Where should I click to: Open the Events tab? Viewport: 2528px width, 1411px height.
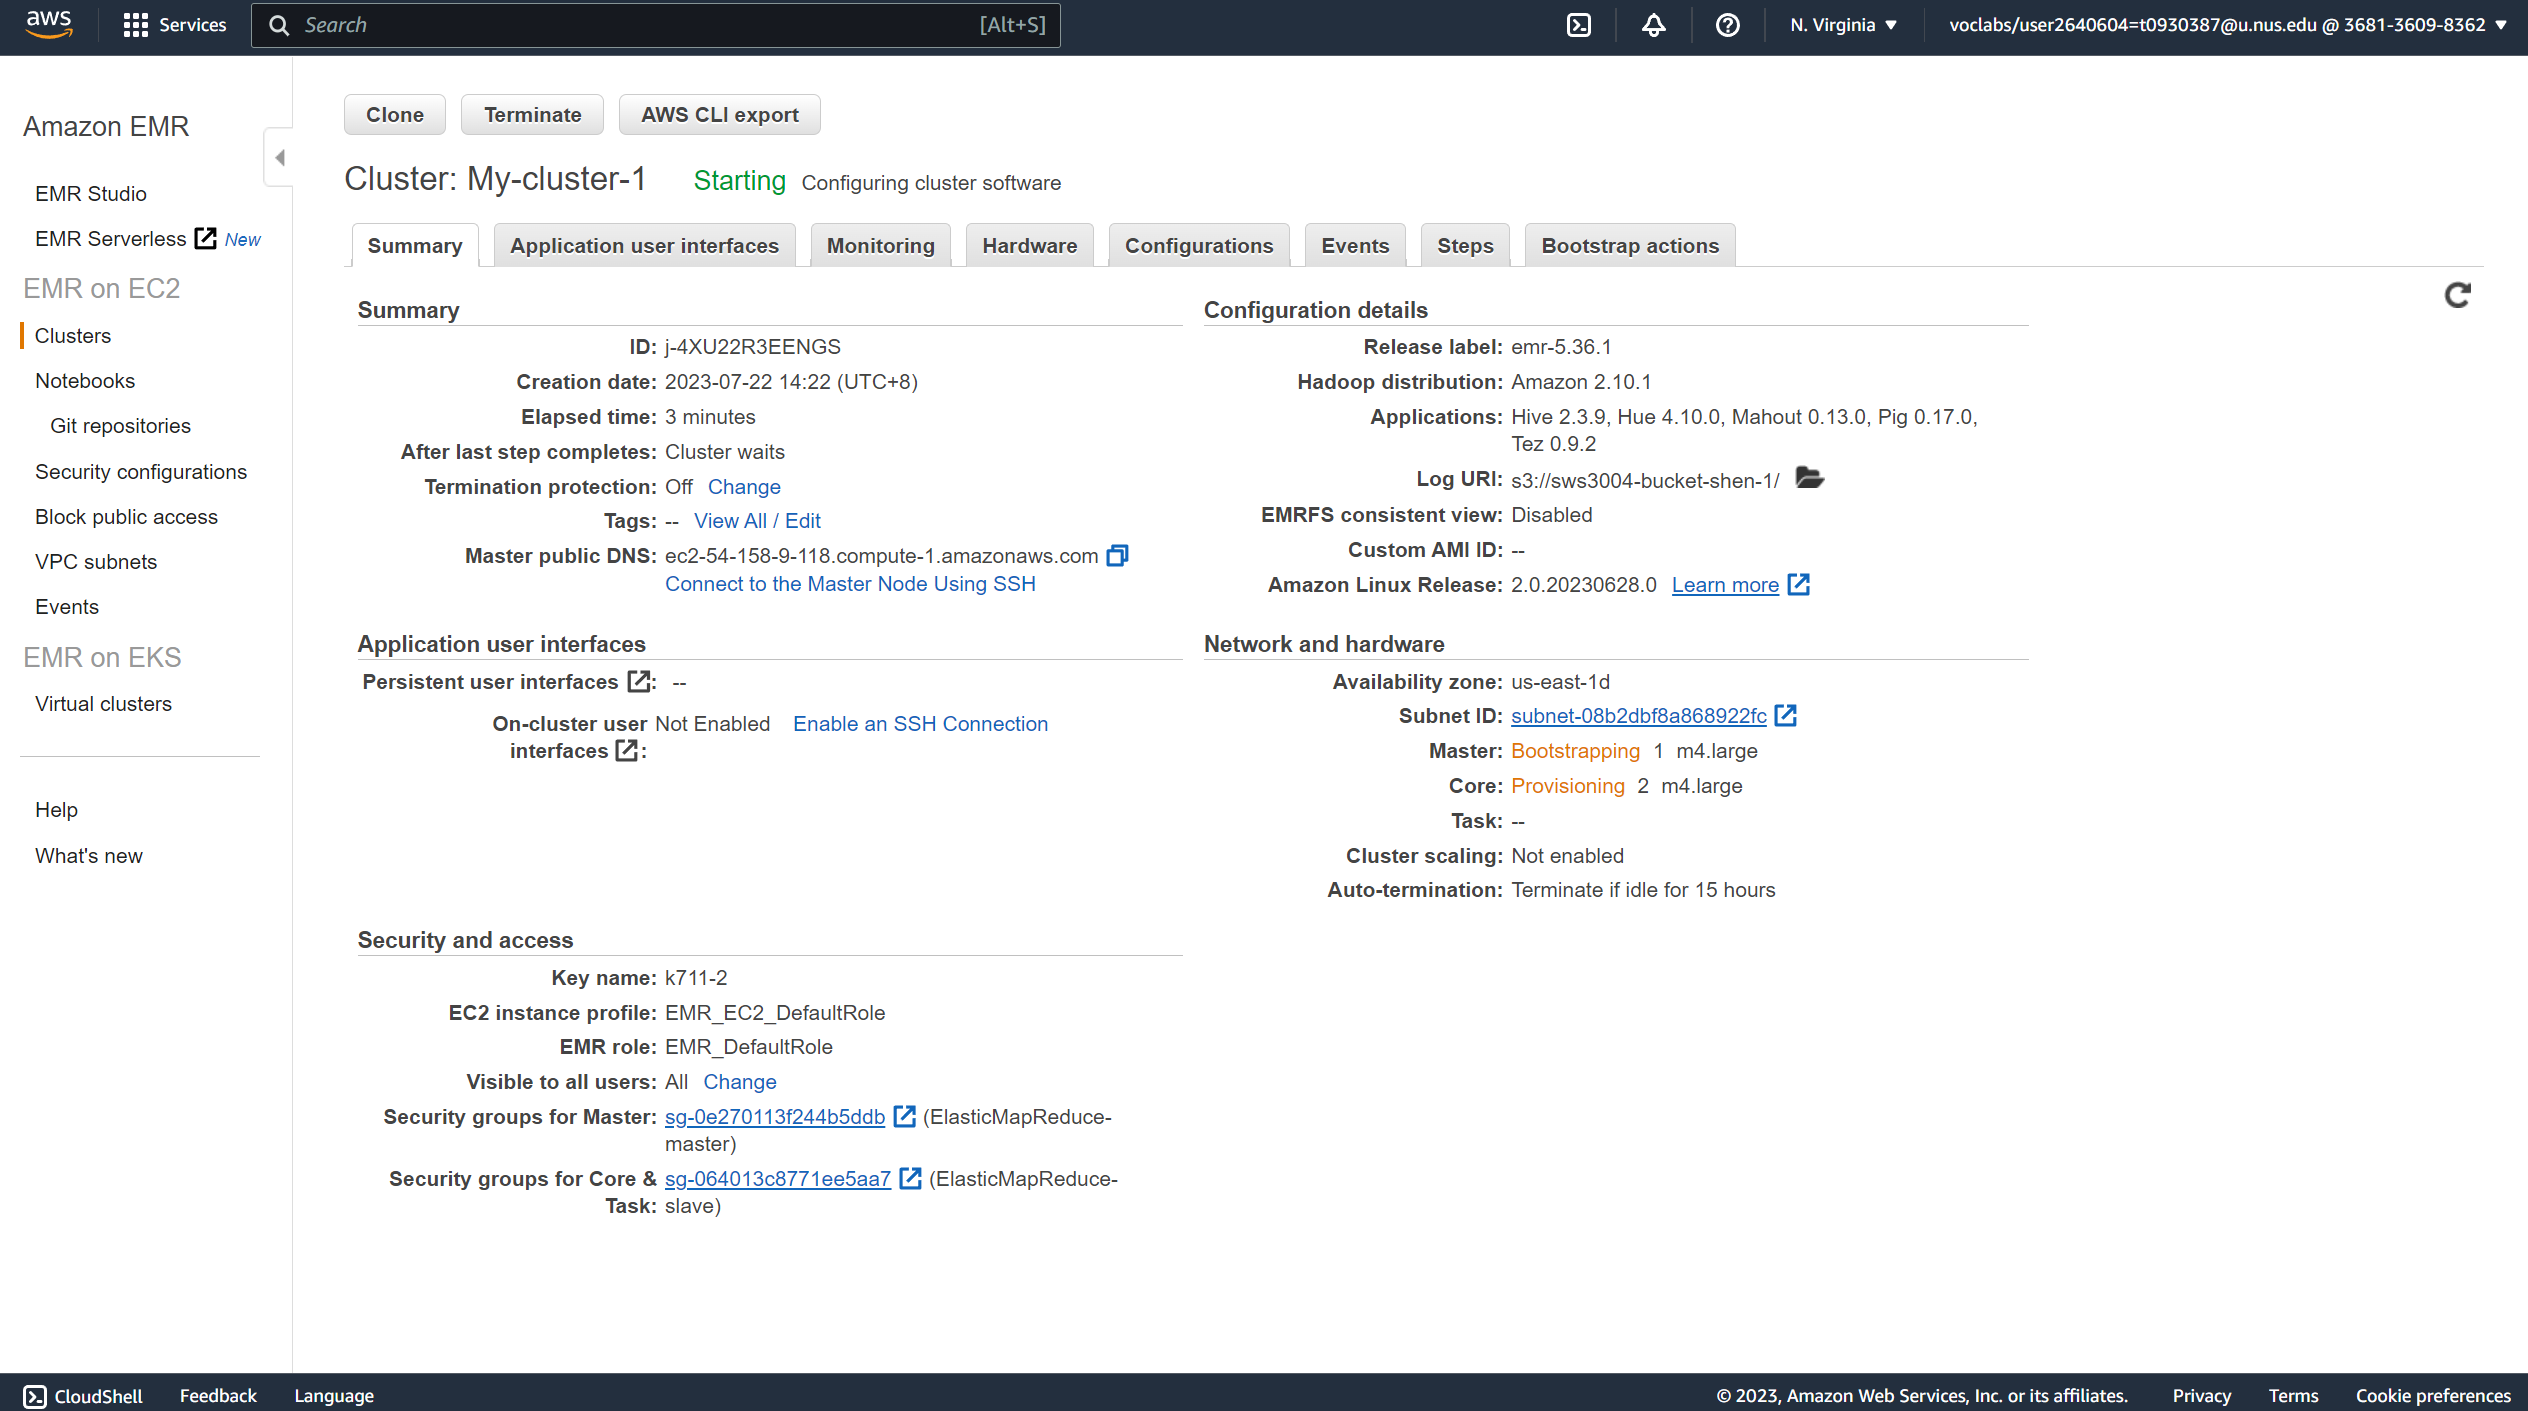tap(1355, 246)
